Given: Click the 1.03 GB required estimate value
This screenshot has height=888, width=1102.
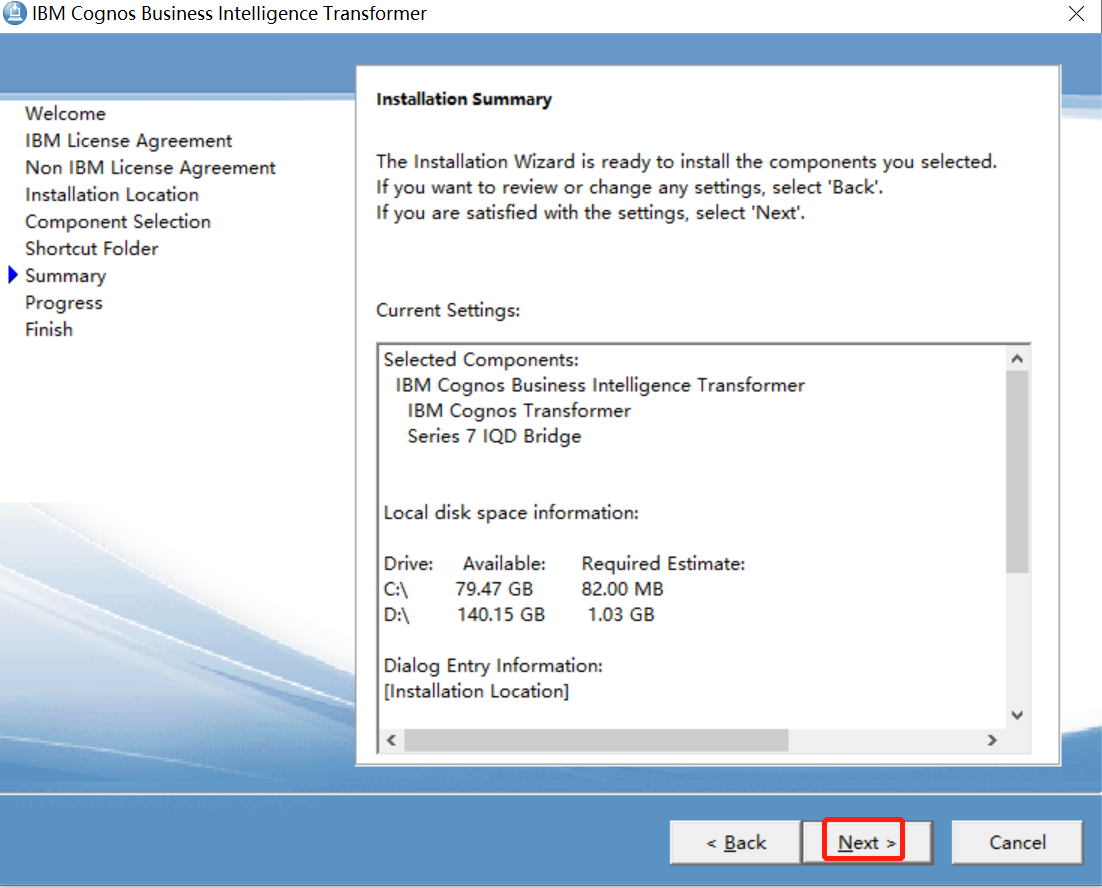Looking at the screenshot, I should tap(621, 615).
